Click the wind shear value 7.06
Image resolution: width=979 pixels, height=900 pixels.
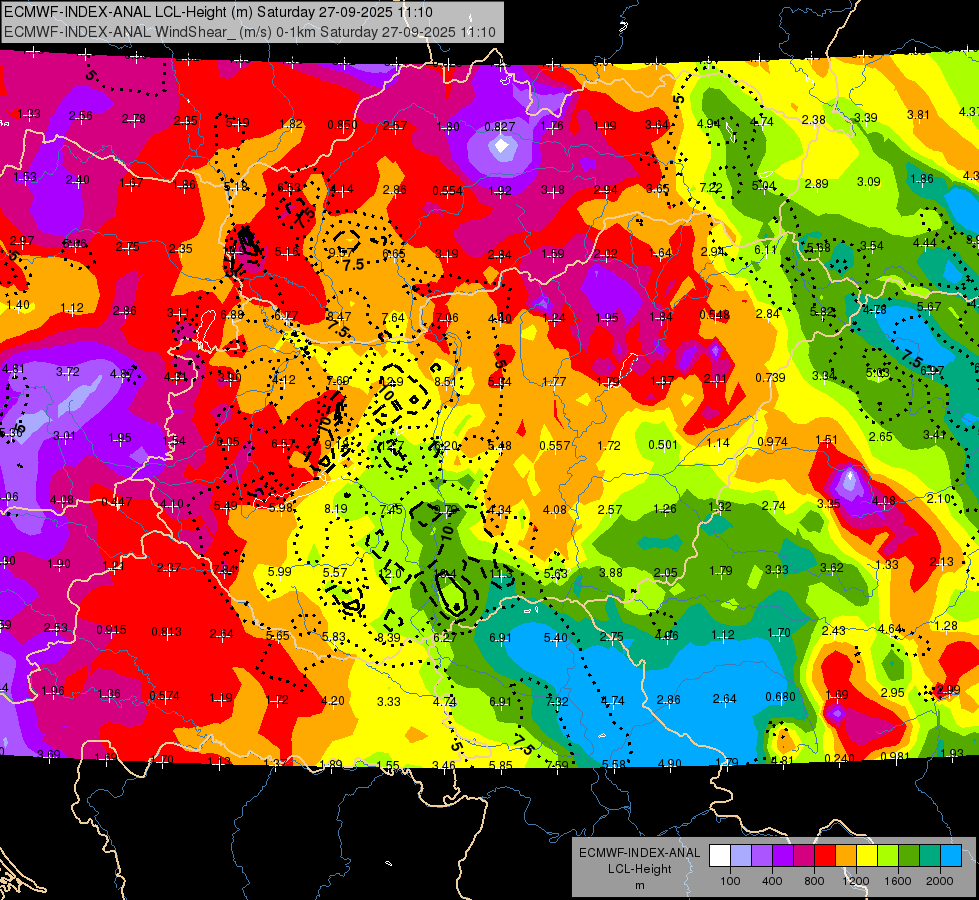point(447,318)
